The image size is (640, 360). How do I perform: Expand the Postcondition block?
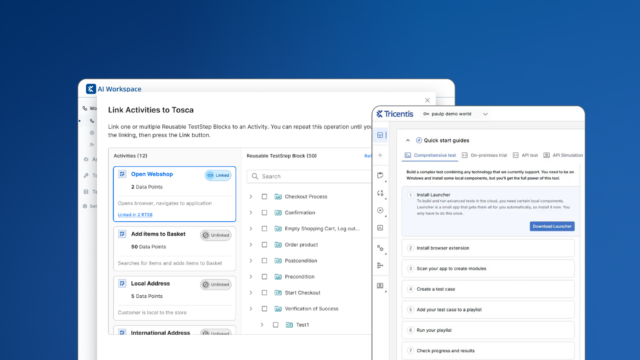tap(251, 260)
